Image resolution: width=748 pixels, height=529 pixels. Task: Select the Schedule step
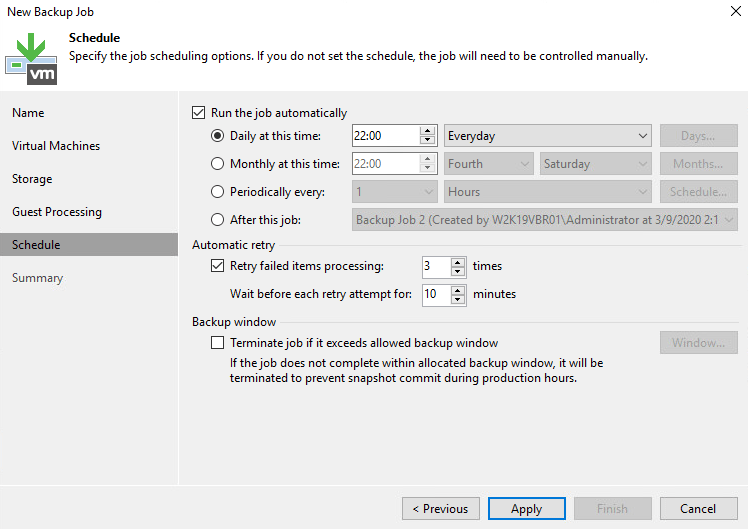[89, 245]
